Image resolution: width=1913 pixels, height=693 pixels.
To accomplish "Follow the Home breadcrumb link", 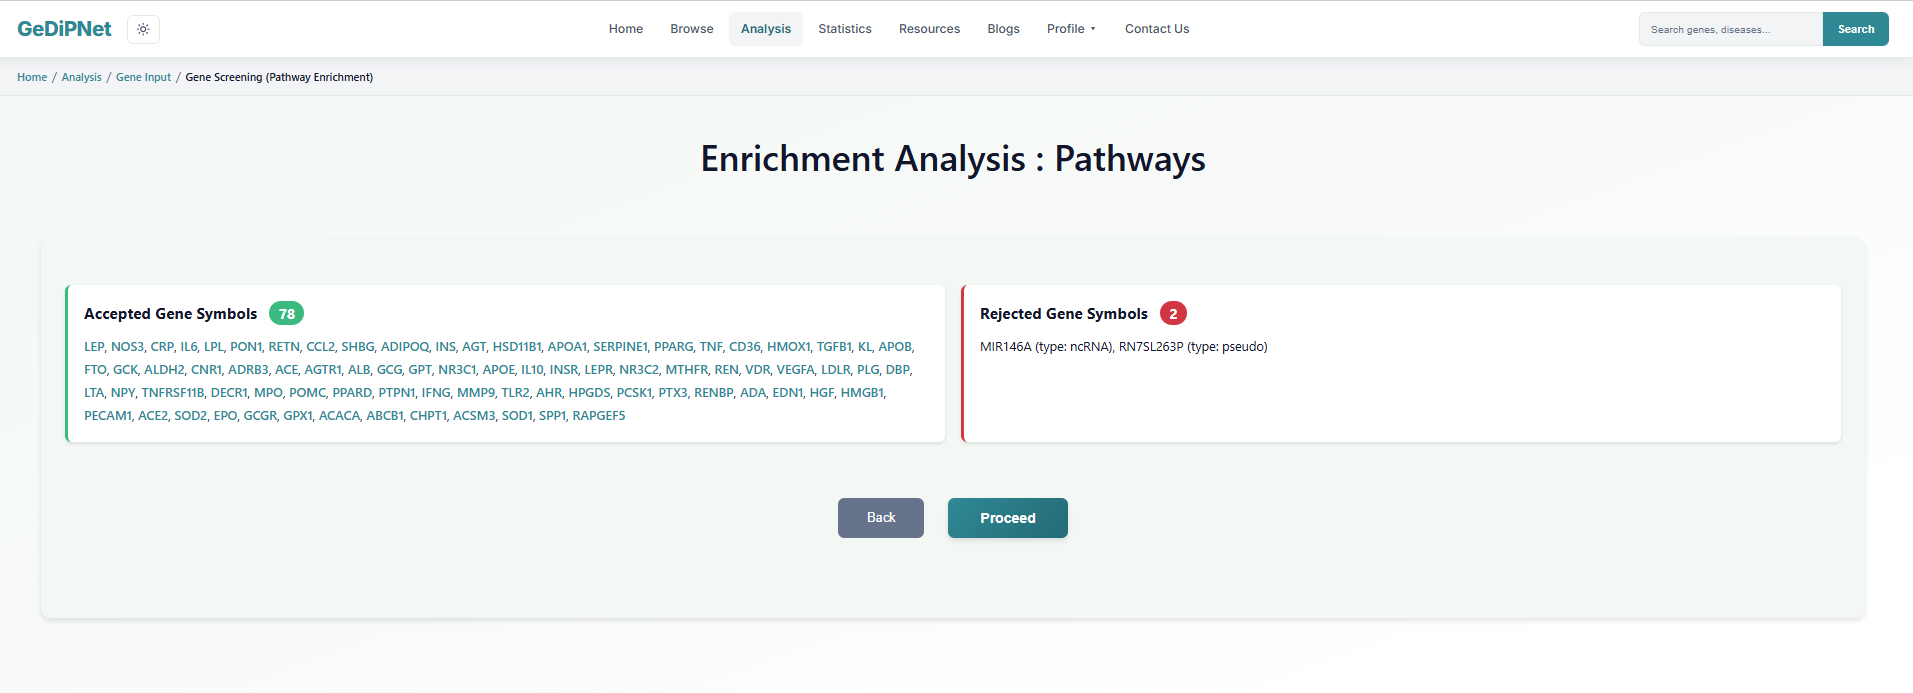I will click(32, 77).
